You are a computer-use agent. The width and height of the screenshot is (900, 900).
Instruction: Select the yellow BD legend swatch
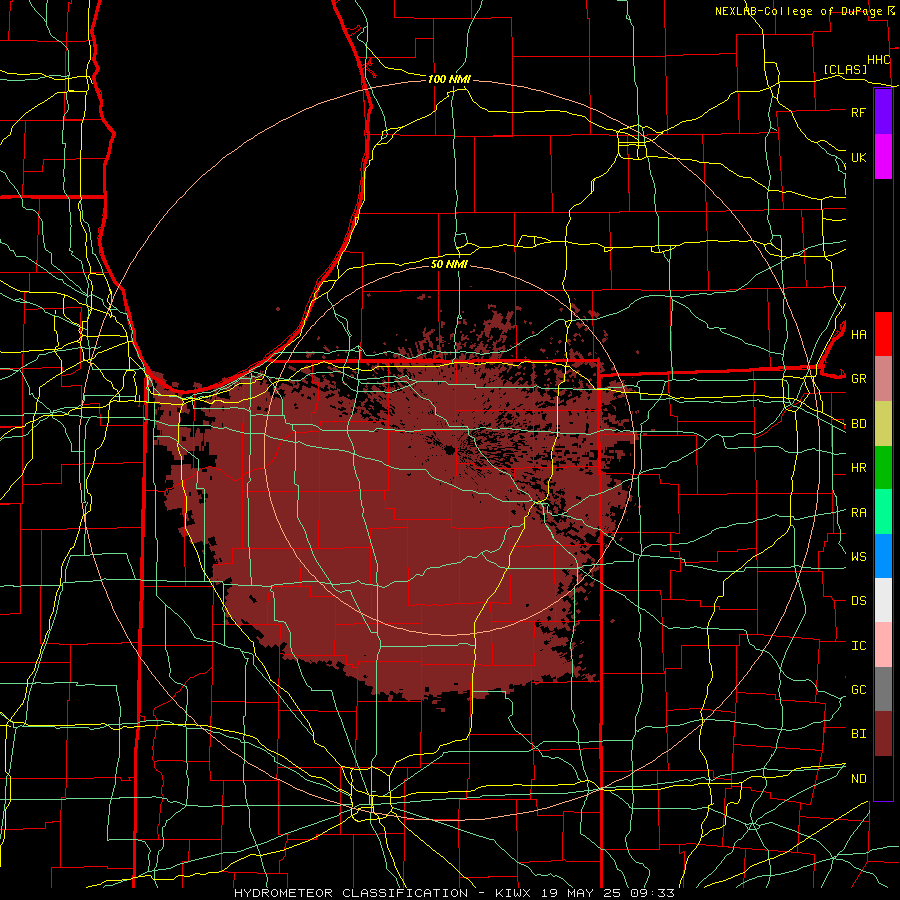click(x=883, y=423)
